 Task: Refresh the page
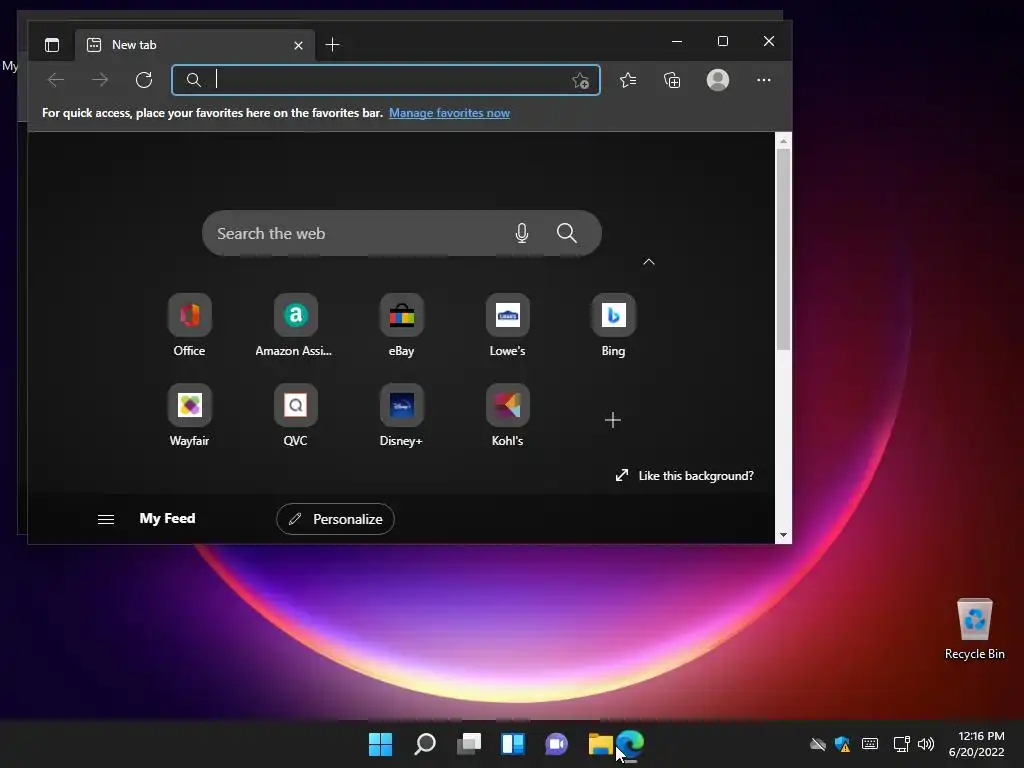tap(144, 80)
